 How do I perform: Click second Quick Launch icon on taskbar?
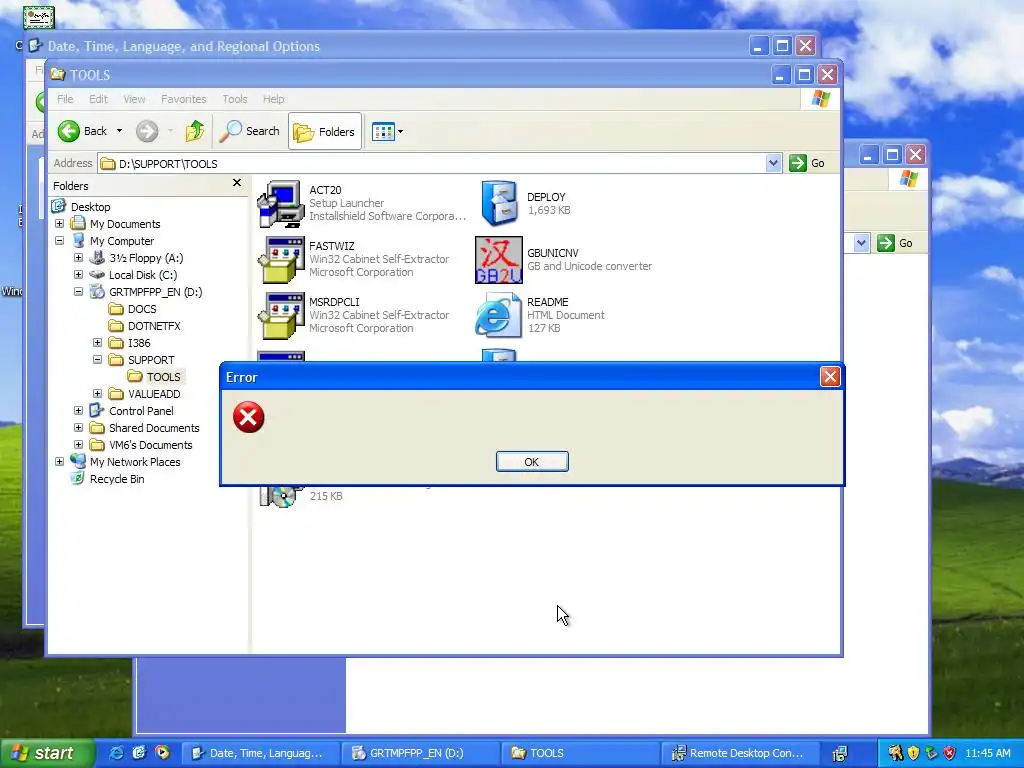[x=139, y=753]
